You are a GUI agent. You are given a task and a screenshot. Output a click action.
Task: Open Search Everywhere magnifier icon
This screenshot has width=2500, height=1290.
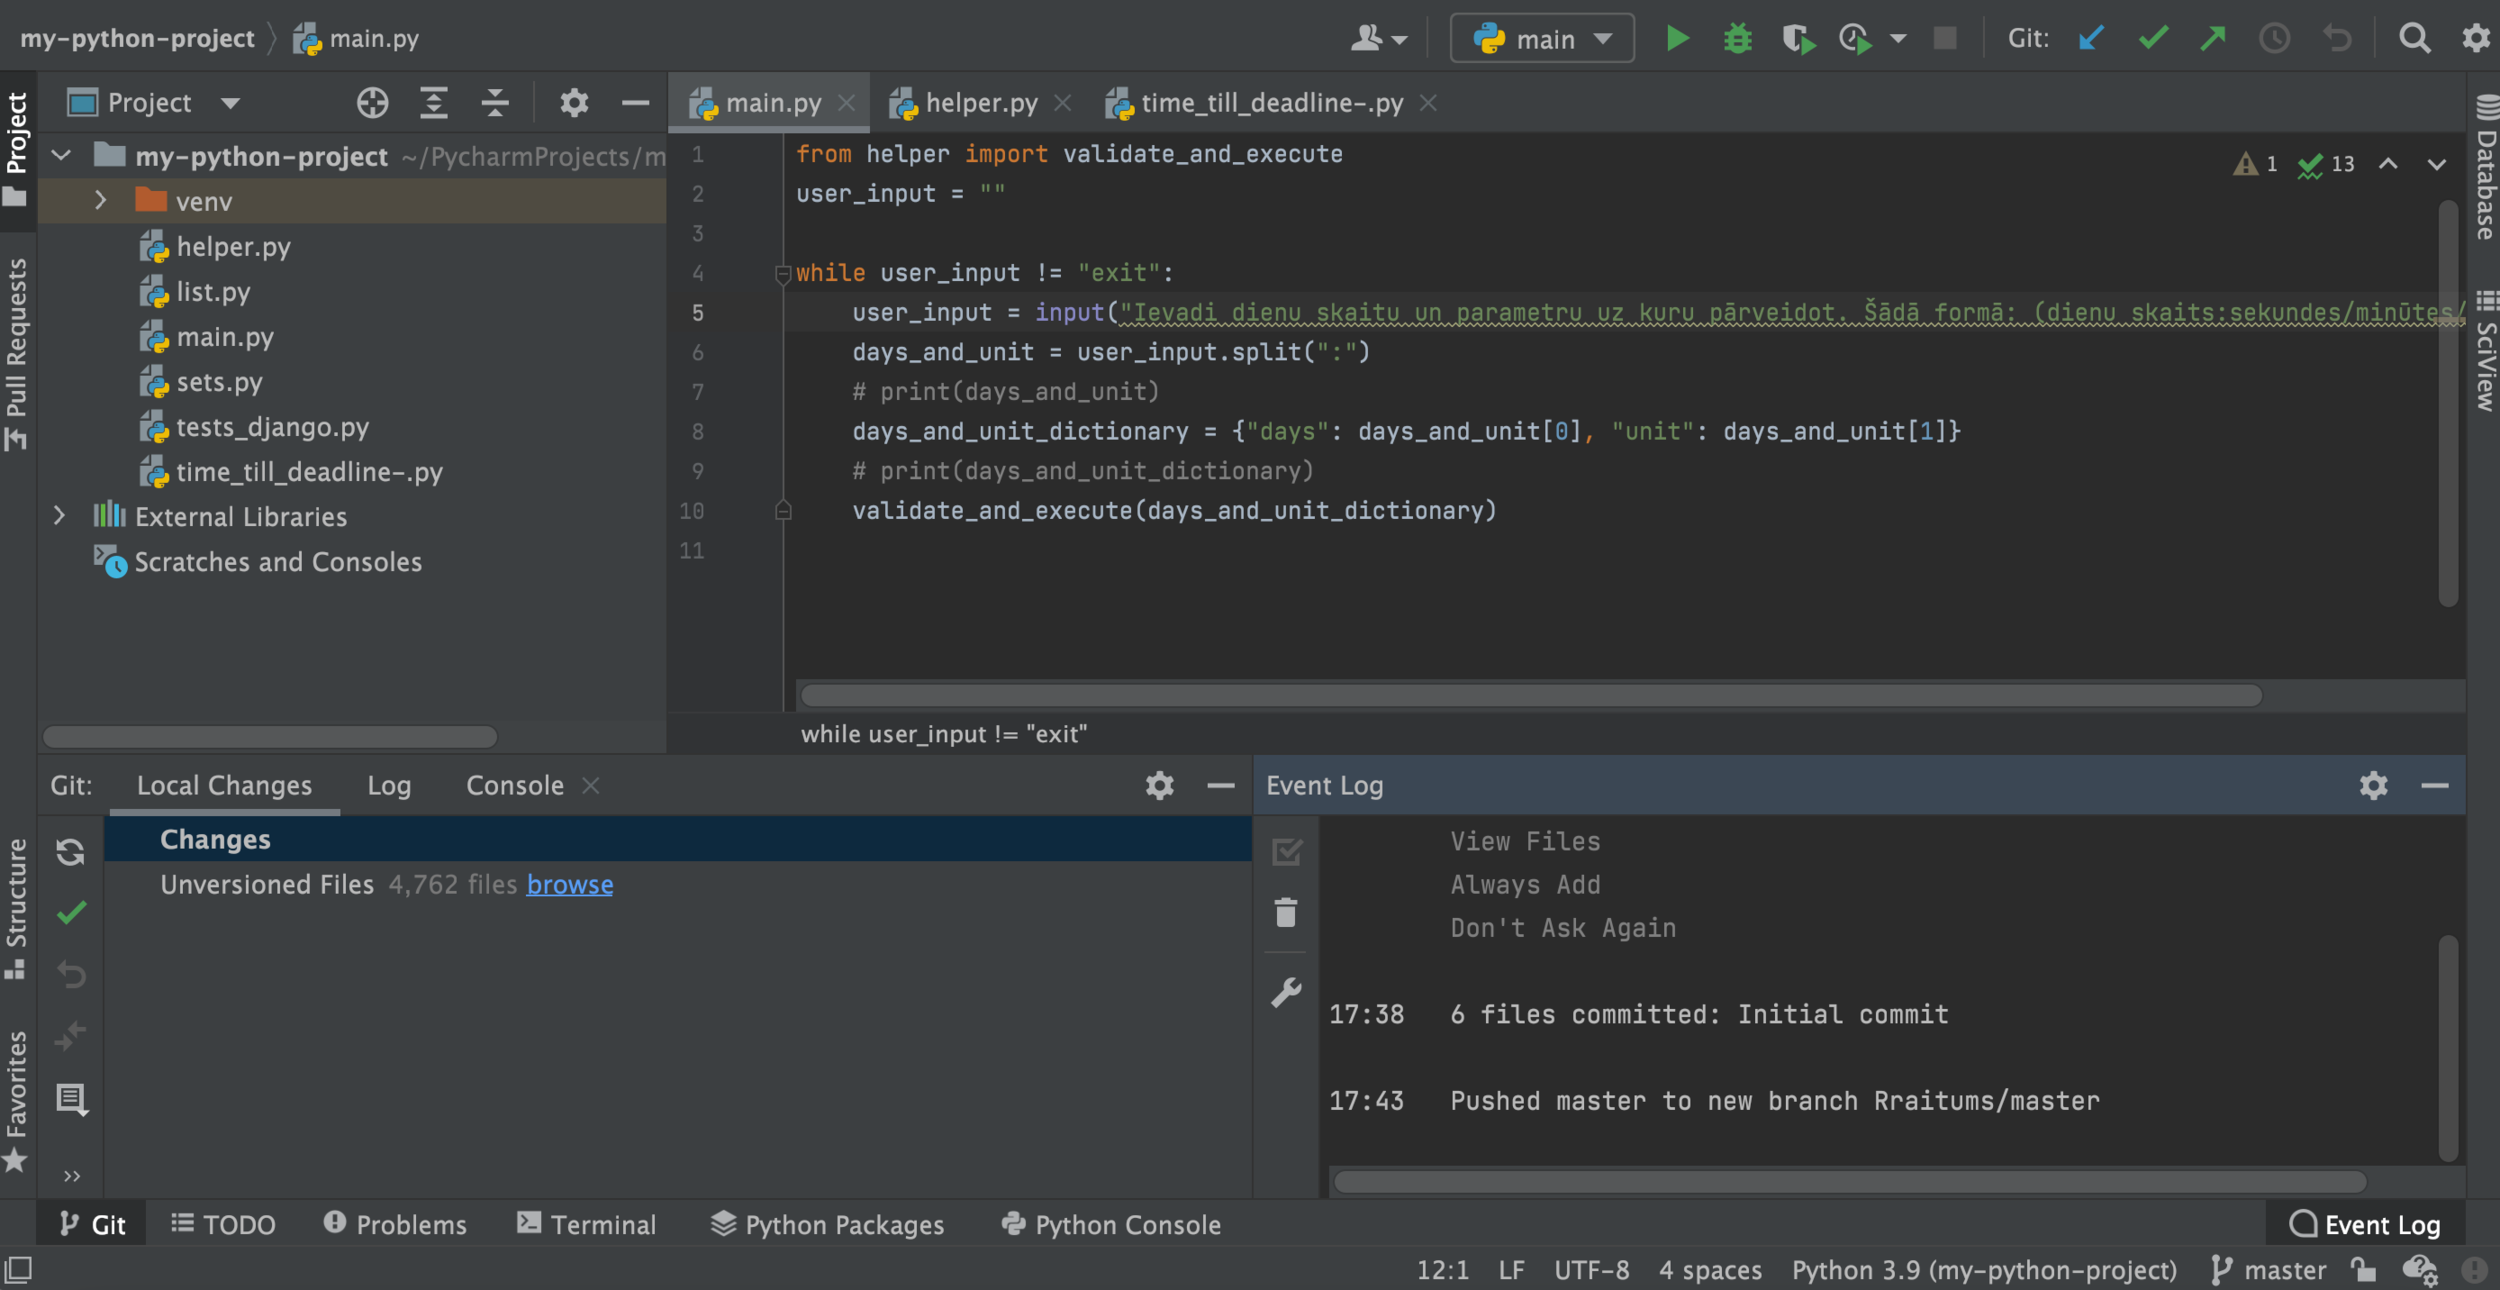point(2414,39)
